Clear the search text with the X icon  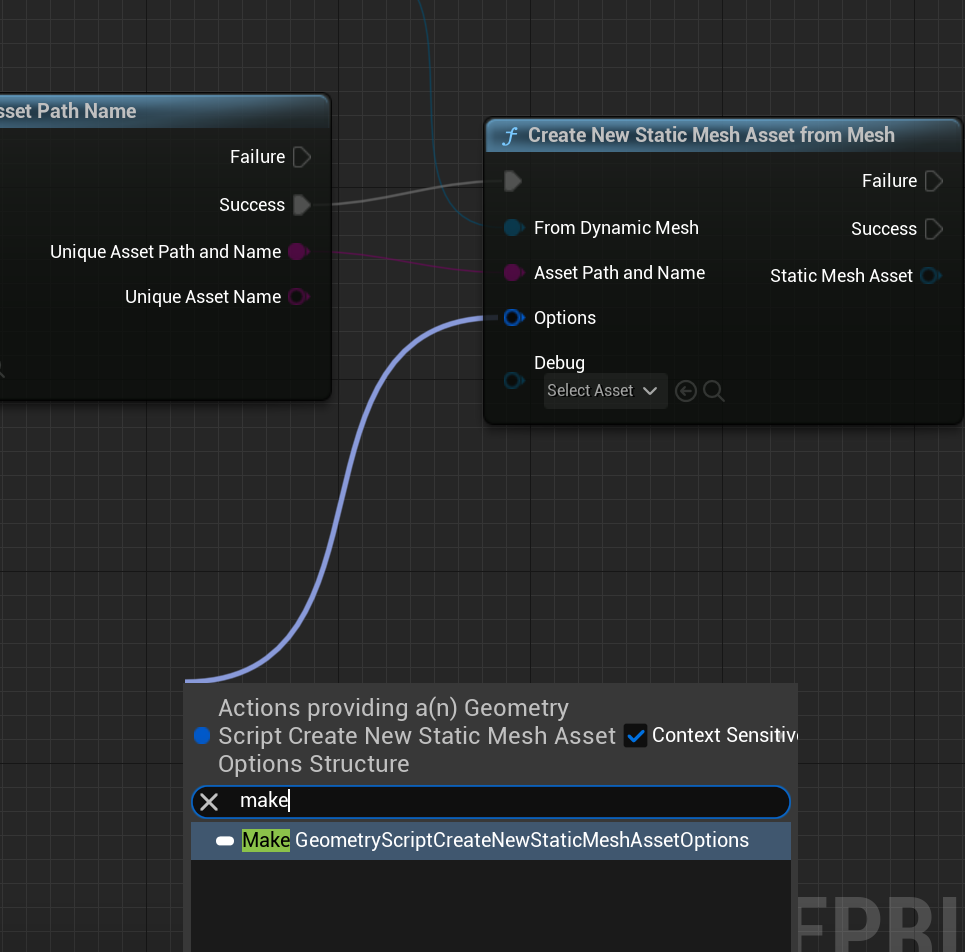209,802
